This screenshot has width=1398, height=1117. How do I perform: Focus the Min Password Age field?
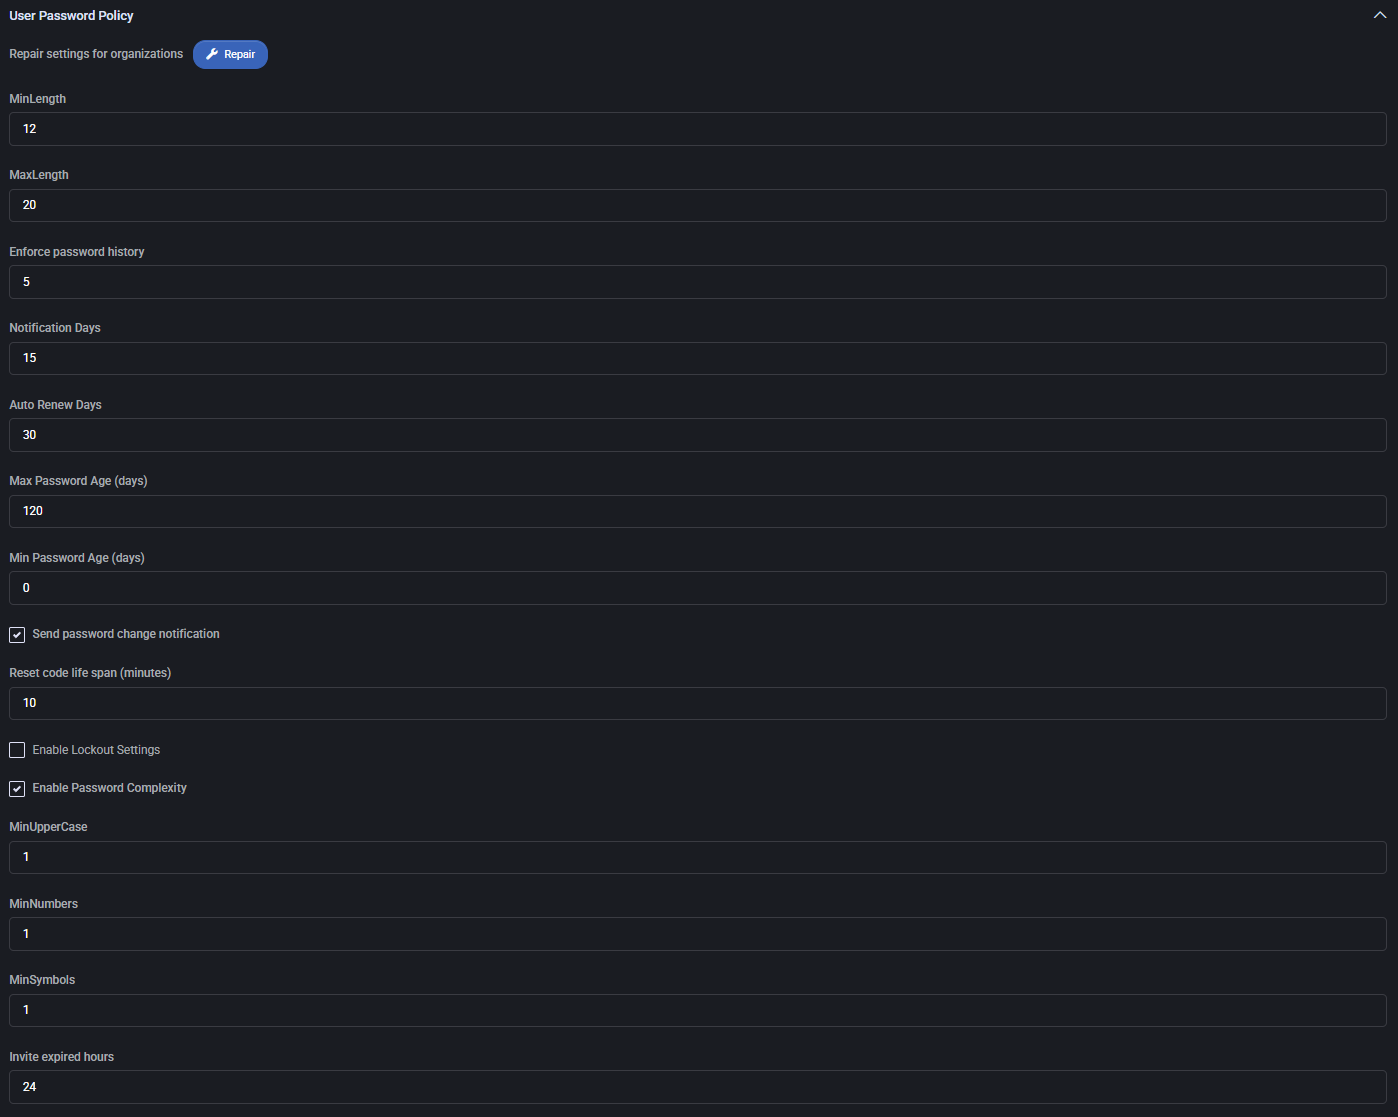698,588
